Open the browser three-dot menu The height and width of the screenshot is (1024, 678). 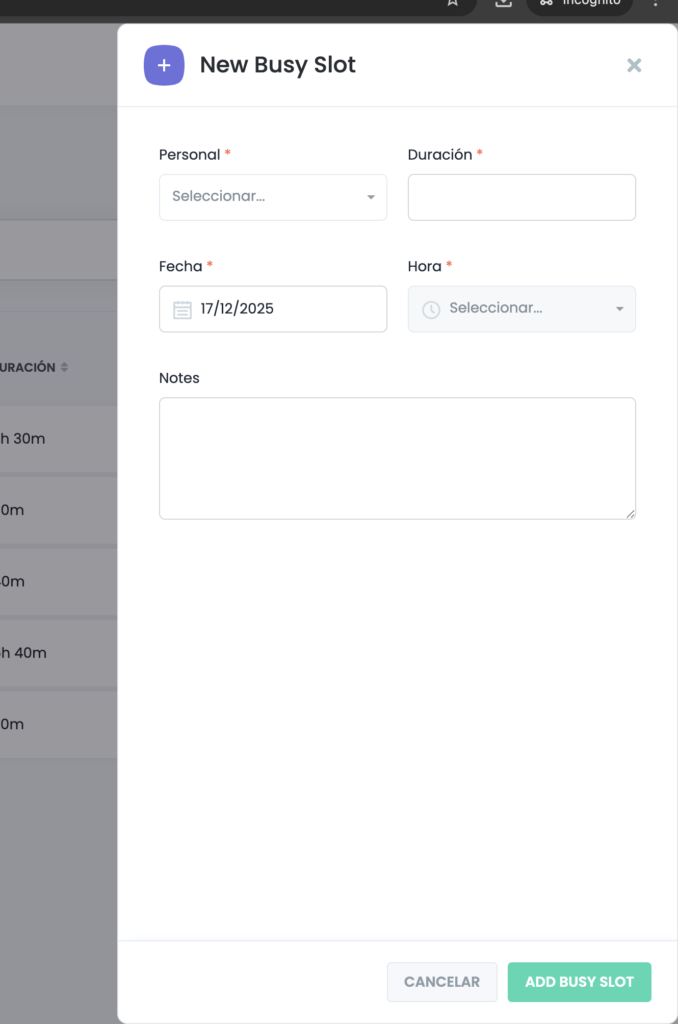coord(656,3)
